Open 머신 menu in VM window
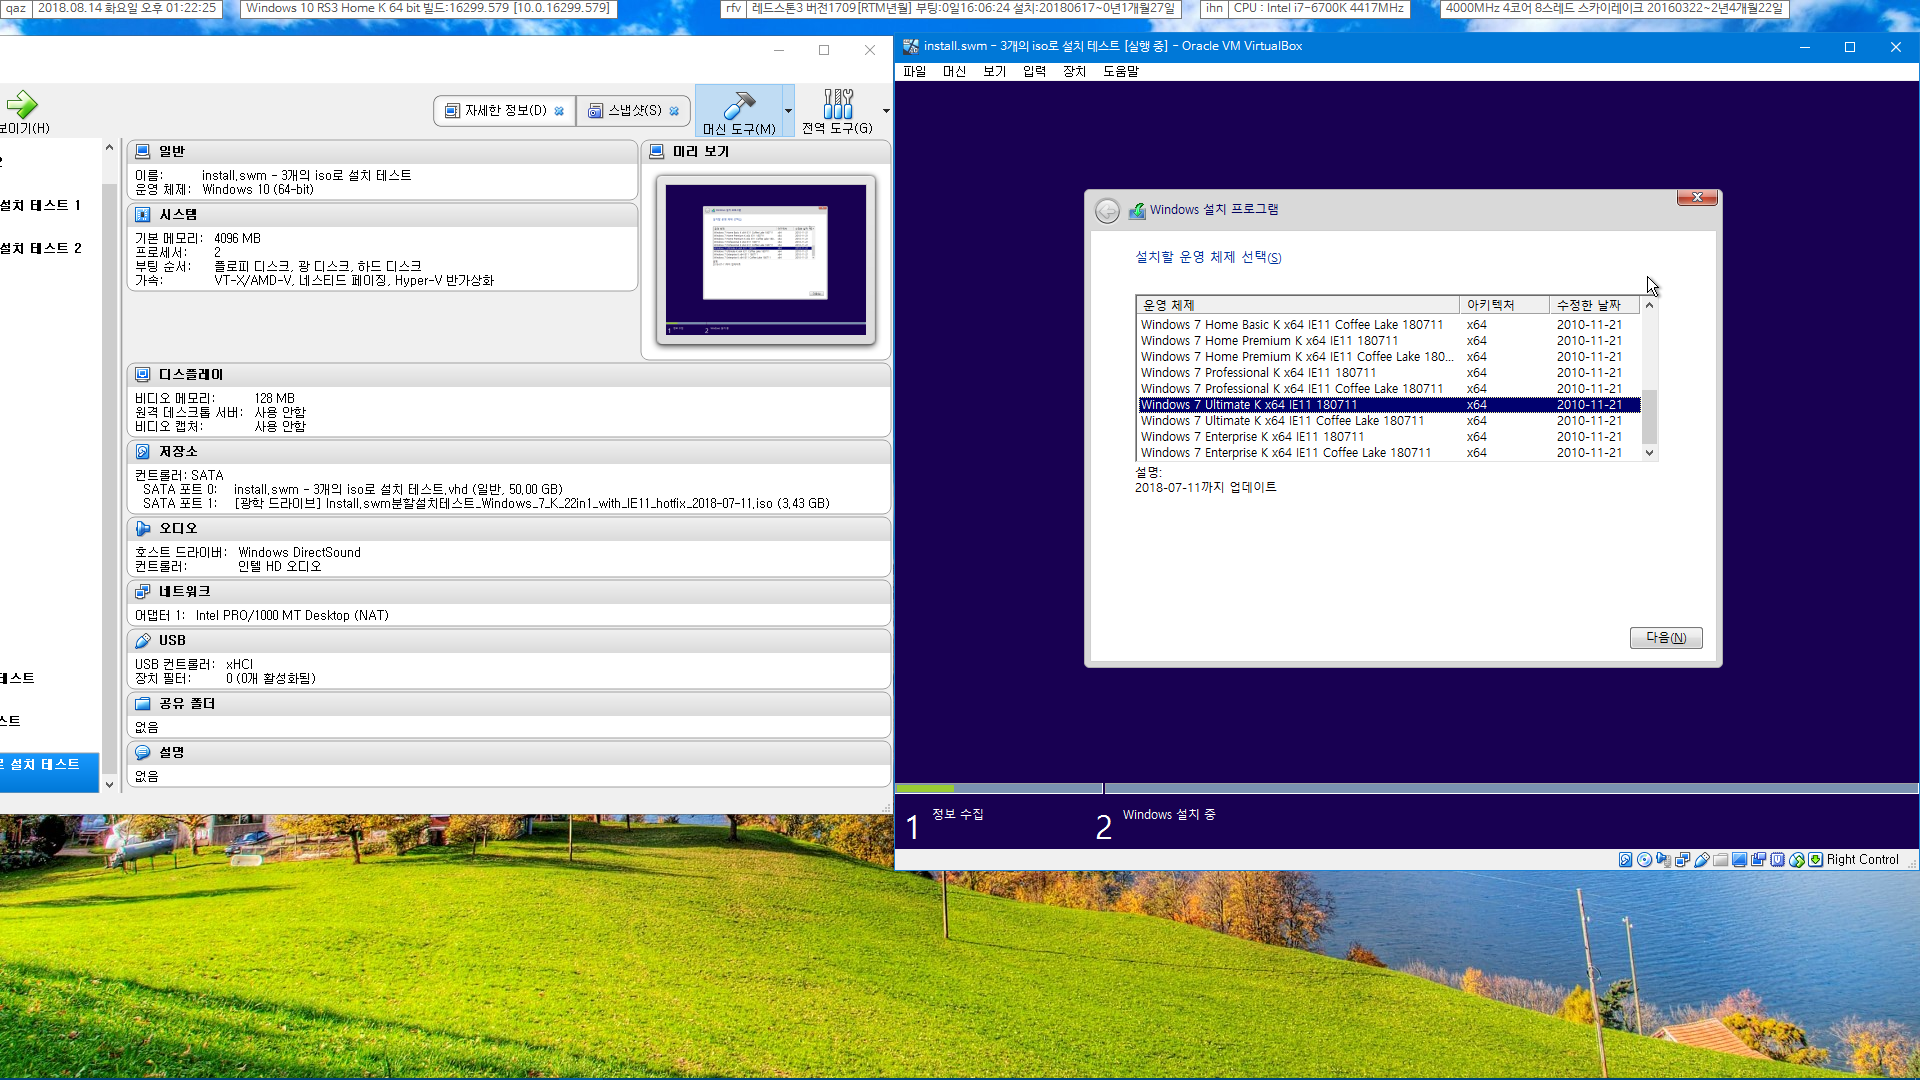1920x1080 pixels. coord(954,71)
